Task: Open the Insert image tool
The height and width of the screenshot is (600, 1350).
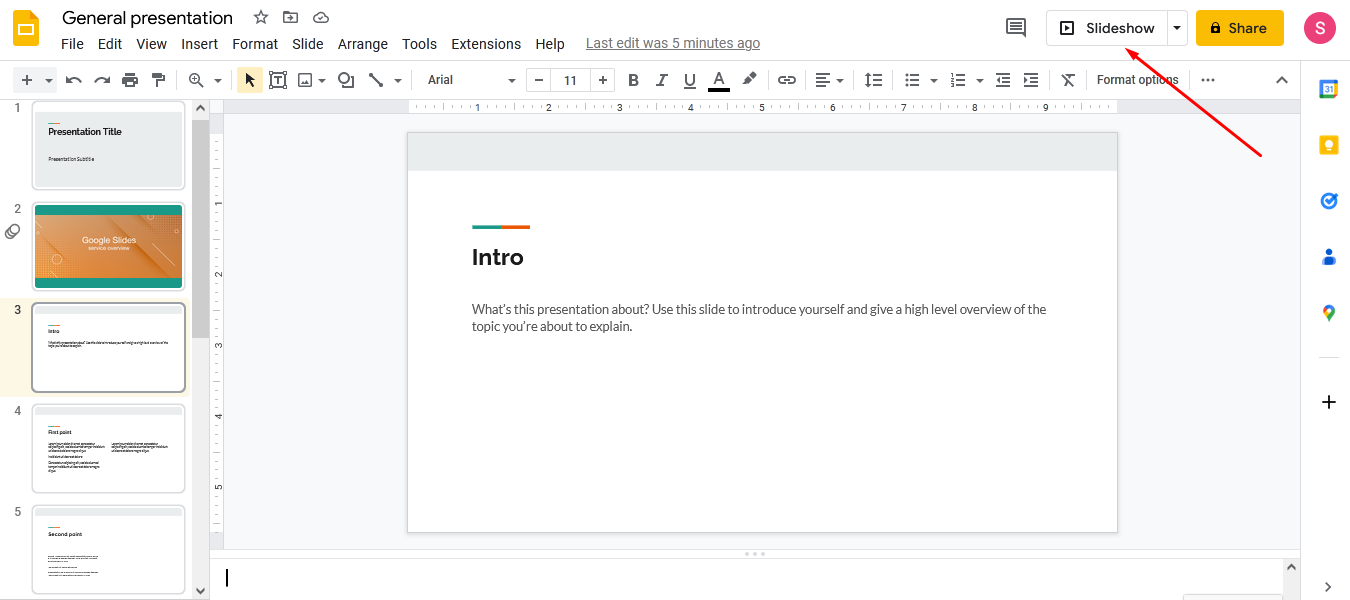Action: pos(306,79)
